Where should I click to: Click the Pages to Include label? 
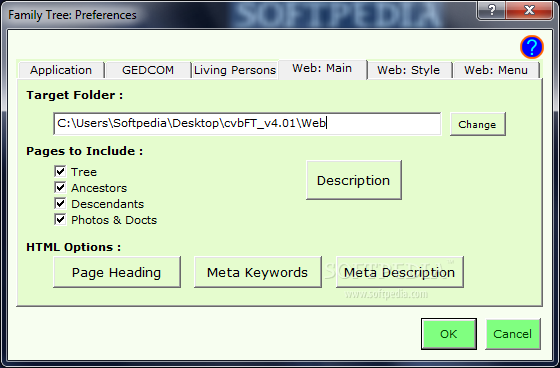point(85,151)
